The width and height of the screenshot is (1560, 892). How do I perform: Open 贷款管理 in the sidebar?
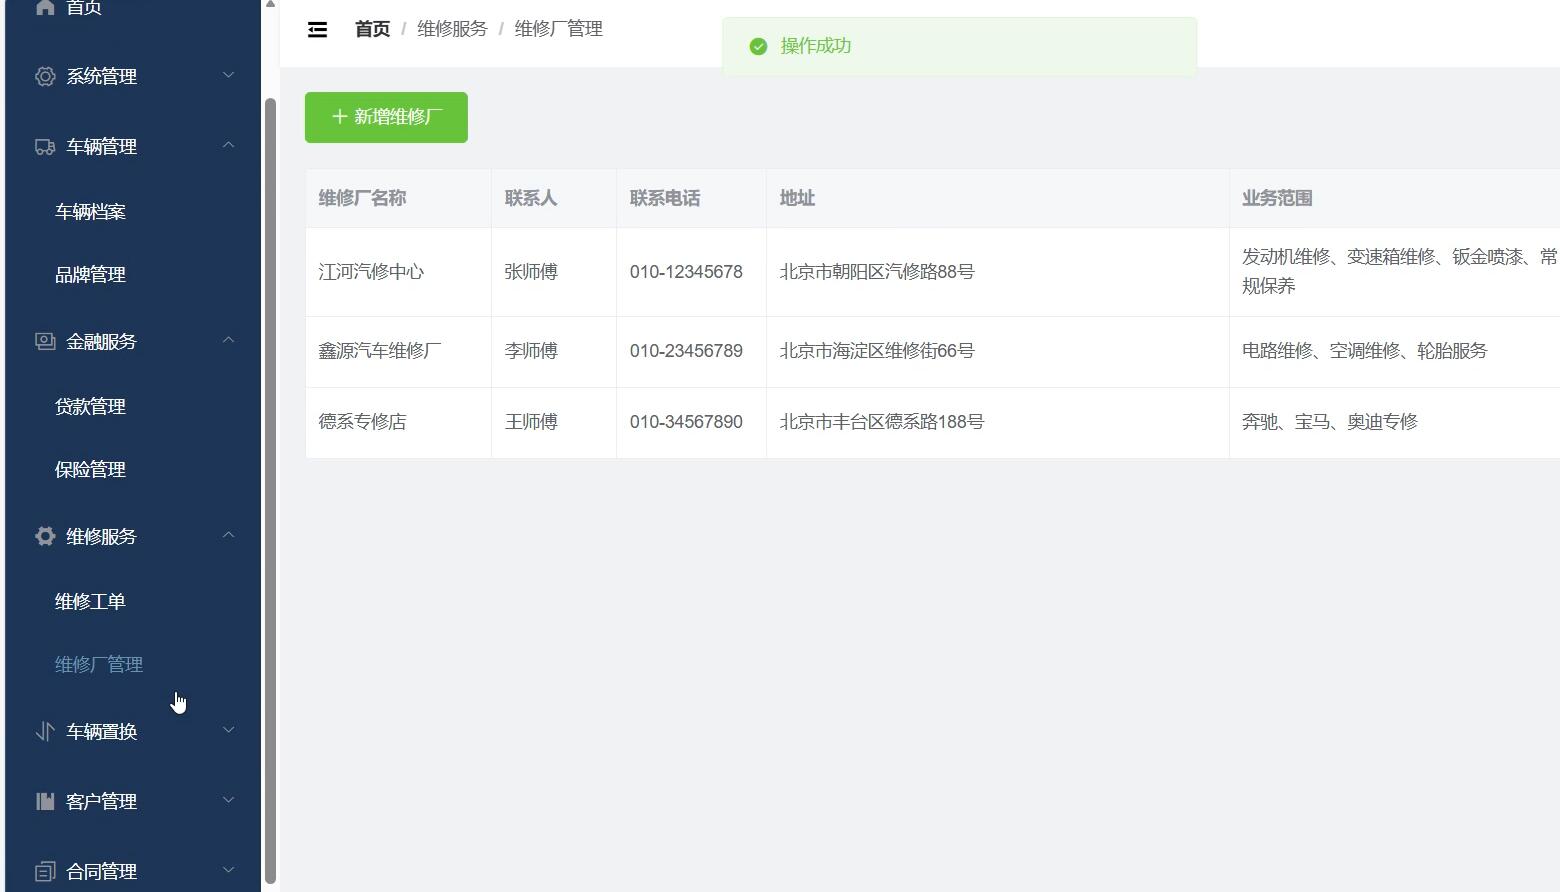point(90,407)
